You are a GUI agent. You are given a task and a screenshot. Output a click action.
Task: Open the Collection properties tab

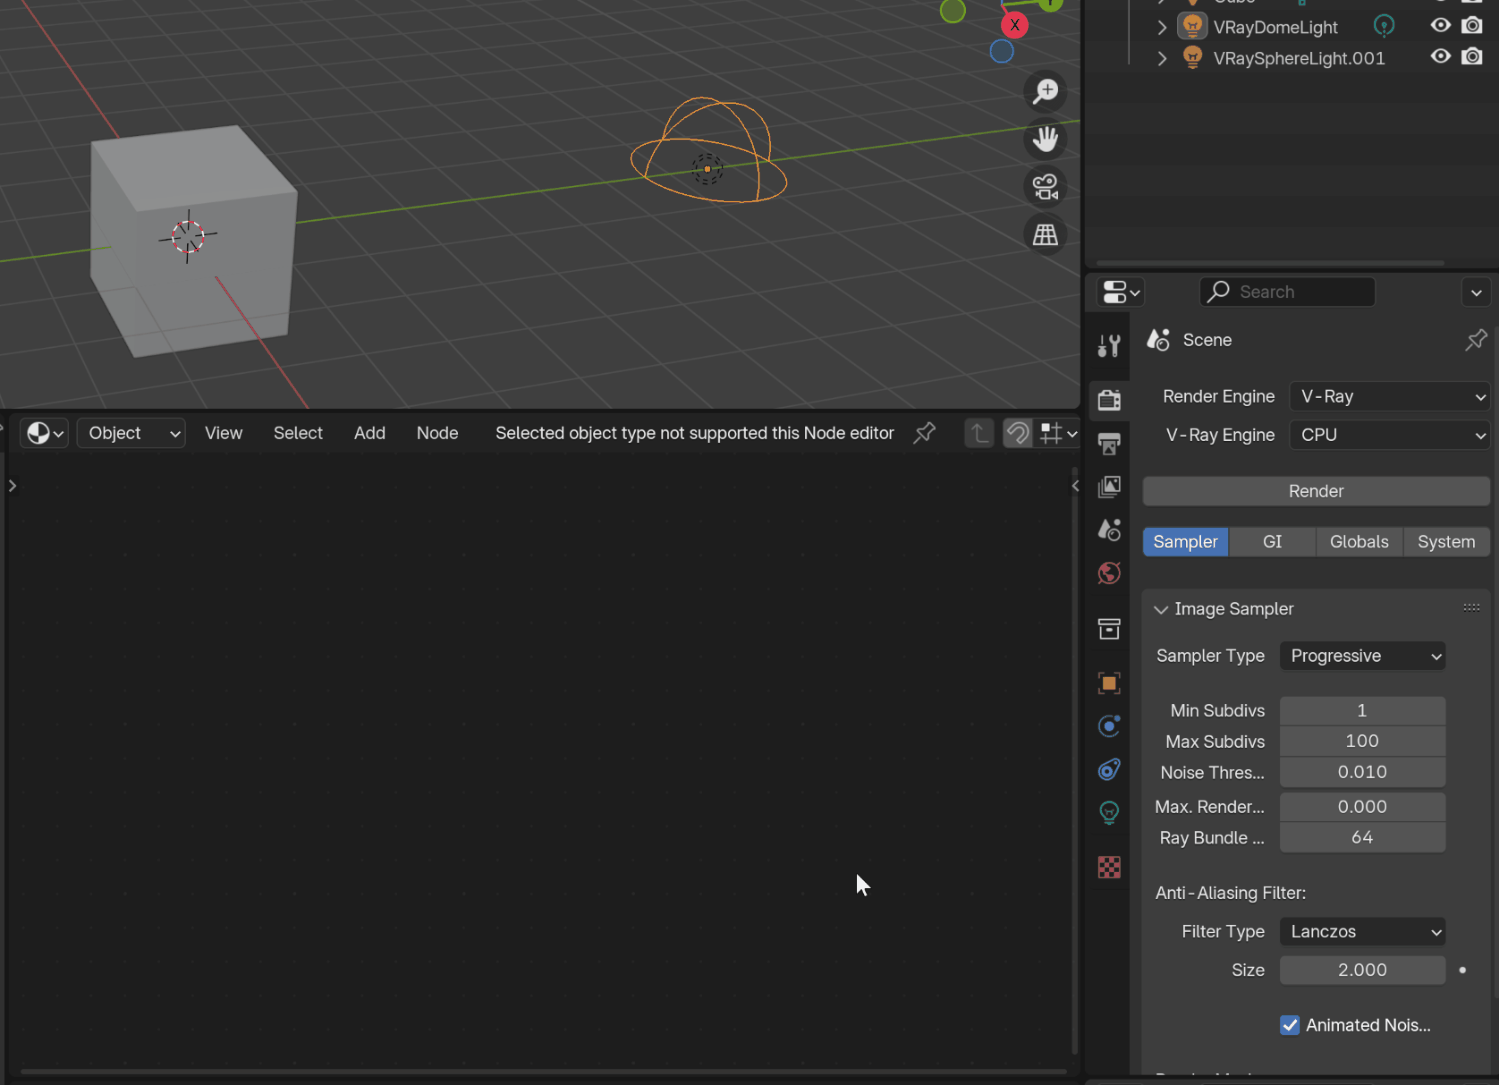coord(1109,629)
